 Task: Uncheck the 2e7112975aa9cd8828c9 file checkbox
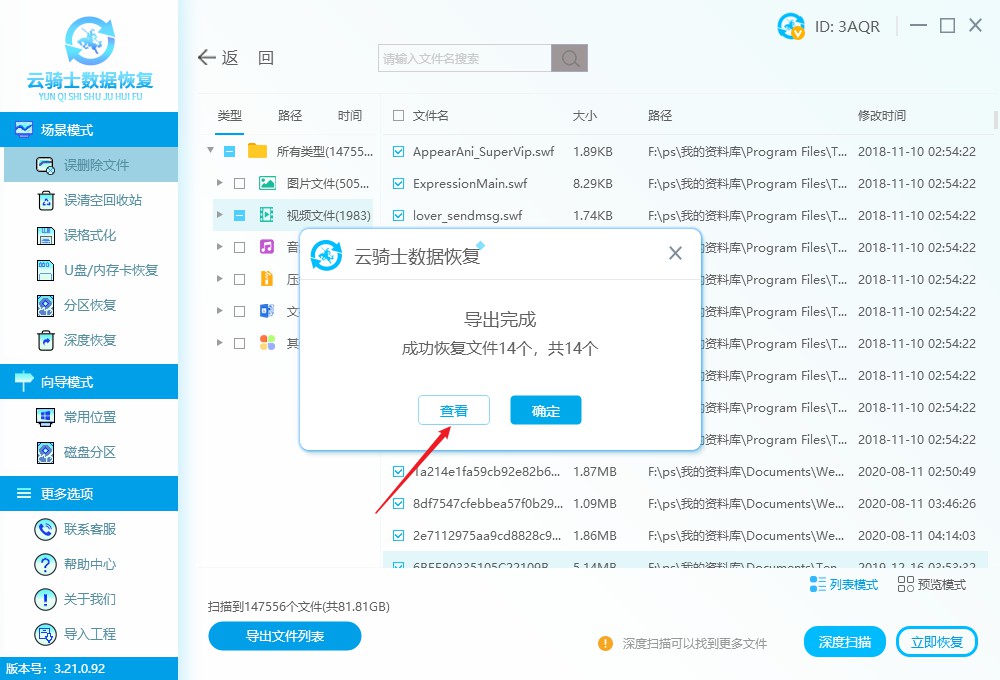click(x=399, y=536)
